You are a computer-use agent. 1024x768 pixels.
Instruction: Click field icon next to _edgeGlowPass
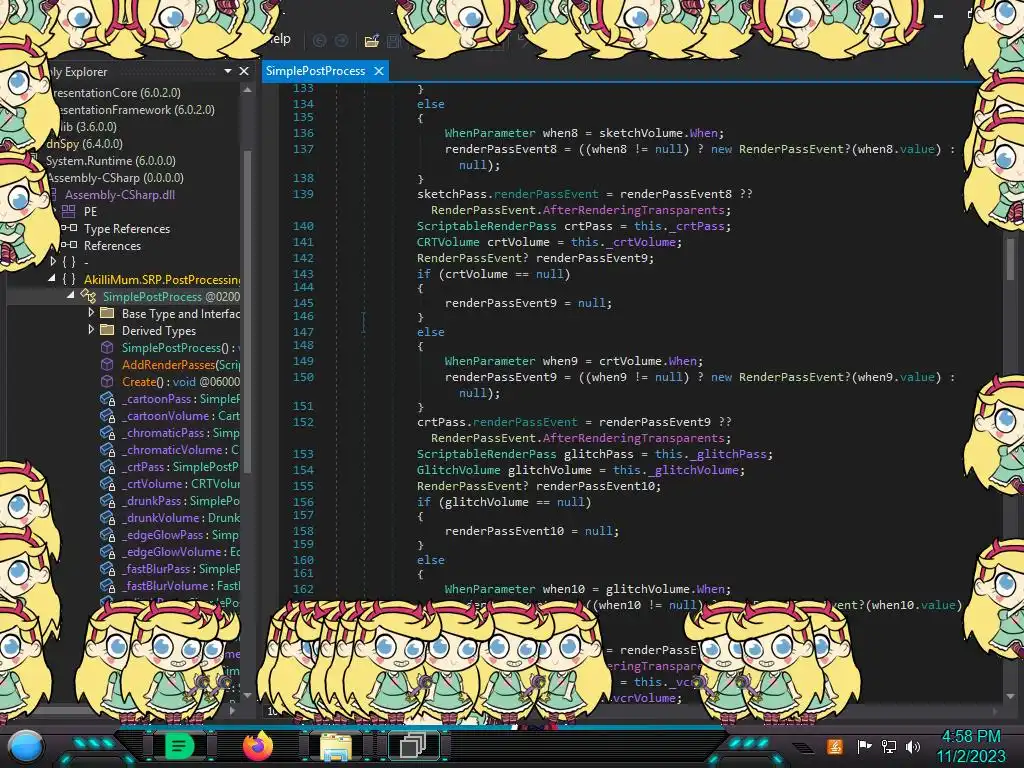pos(107,534)
